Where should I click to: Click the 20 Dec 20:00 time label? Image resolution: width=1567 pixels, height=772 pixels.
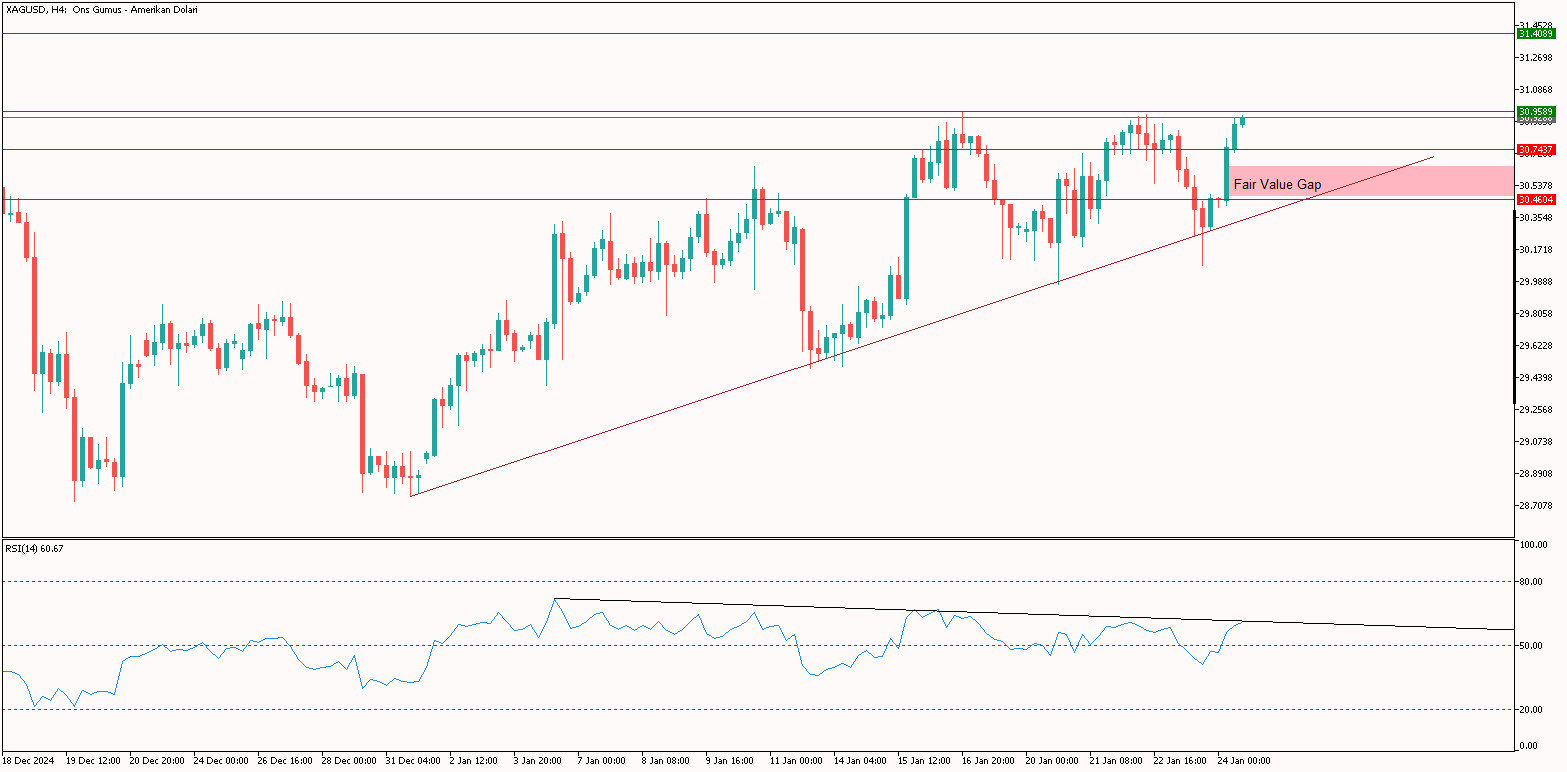[158, 760]
